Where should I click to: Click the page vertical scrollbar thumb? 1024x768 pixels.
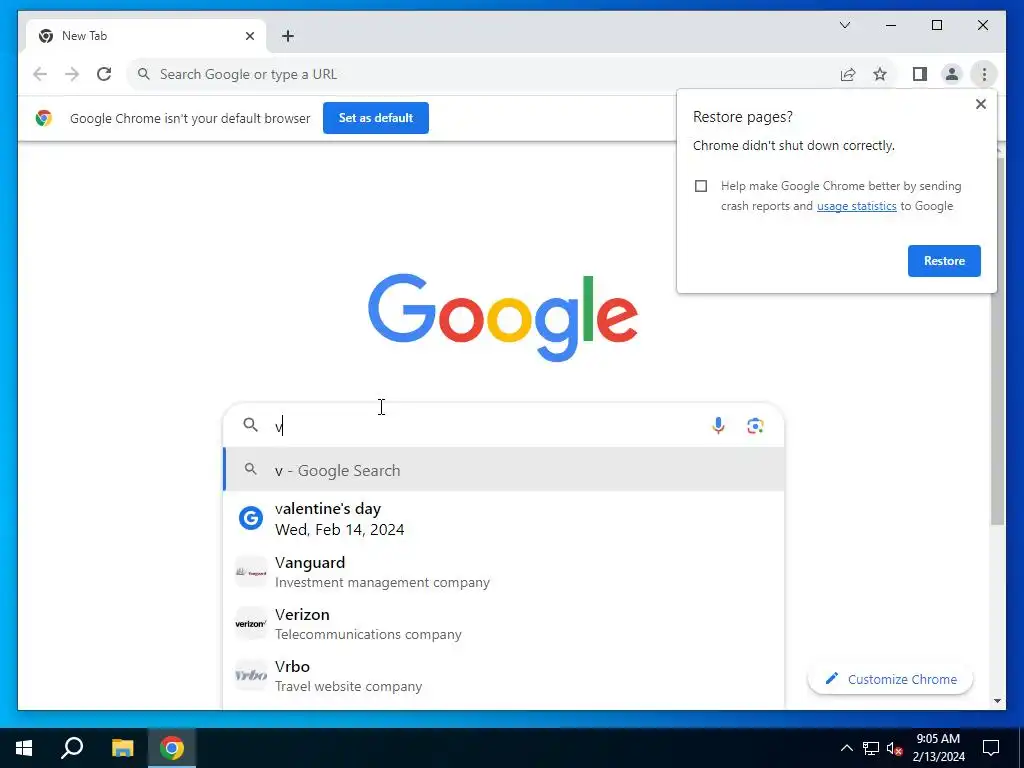(x=997, y=340)
